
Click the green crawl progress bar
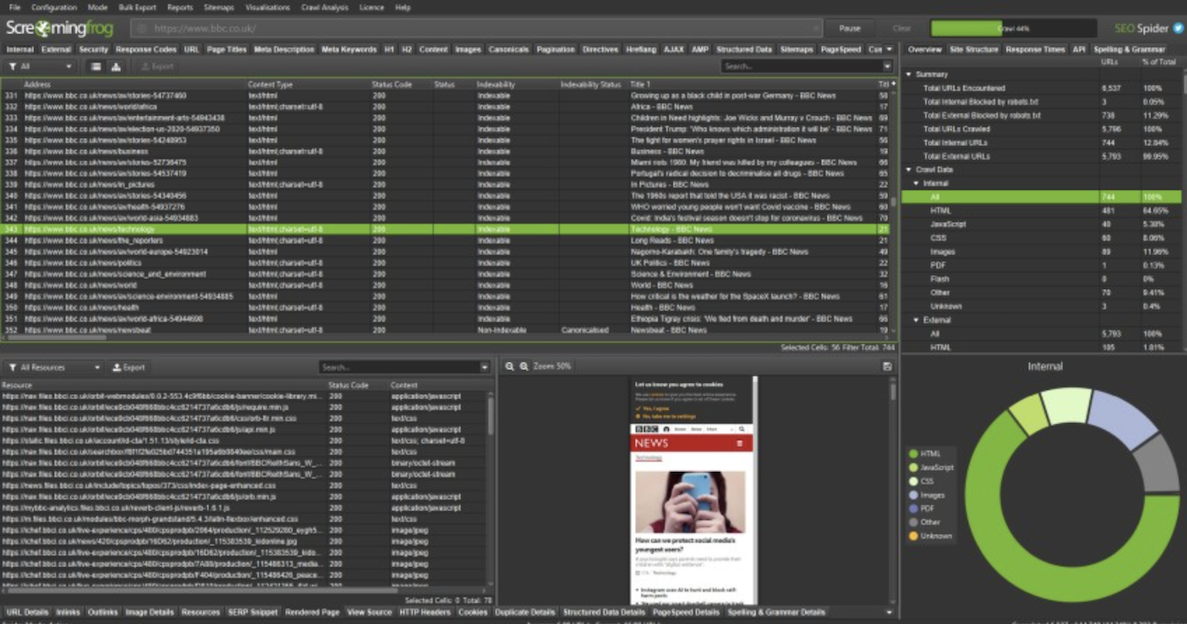point(1012,29)
